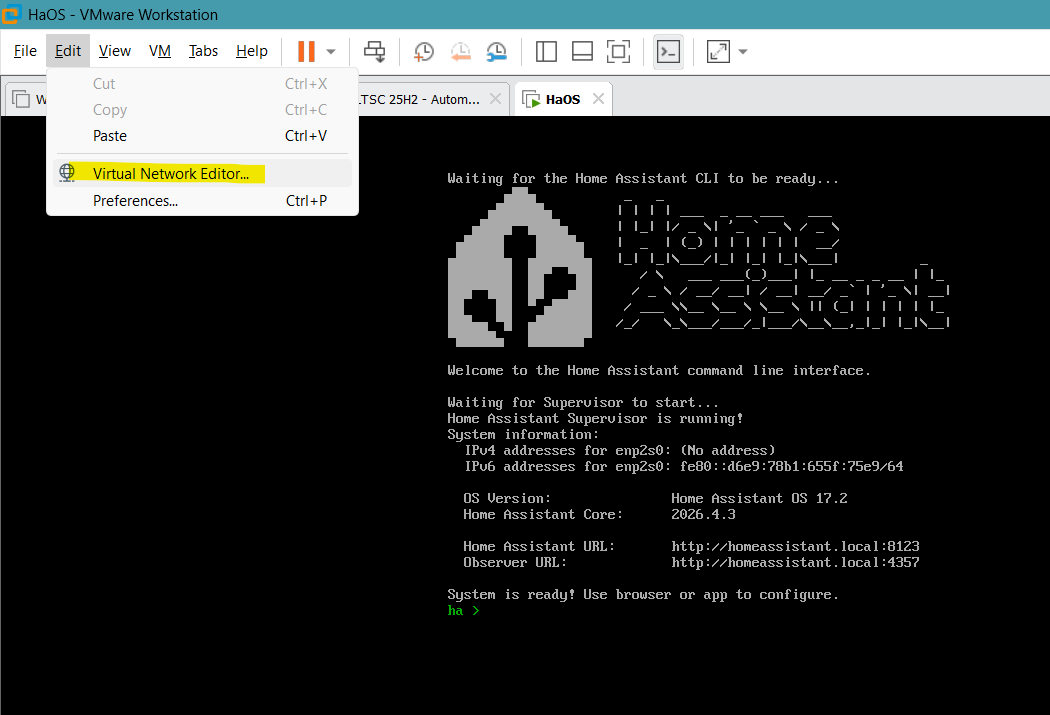Close the open Edit menu
Viewport: 1050px width, 715px height.
click(68, 51)
